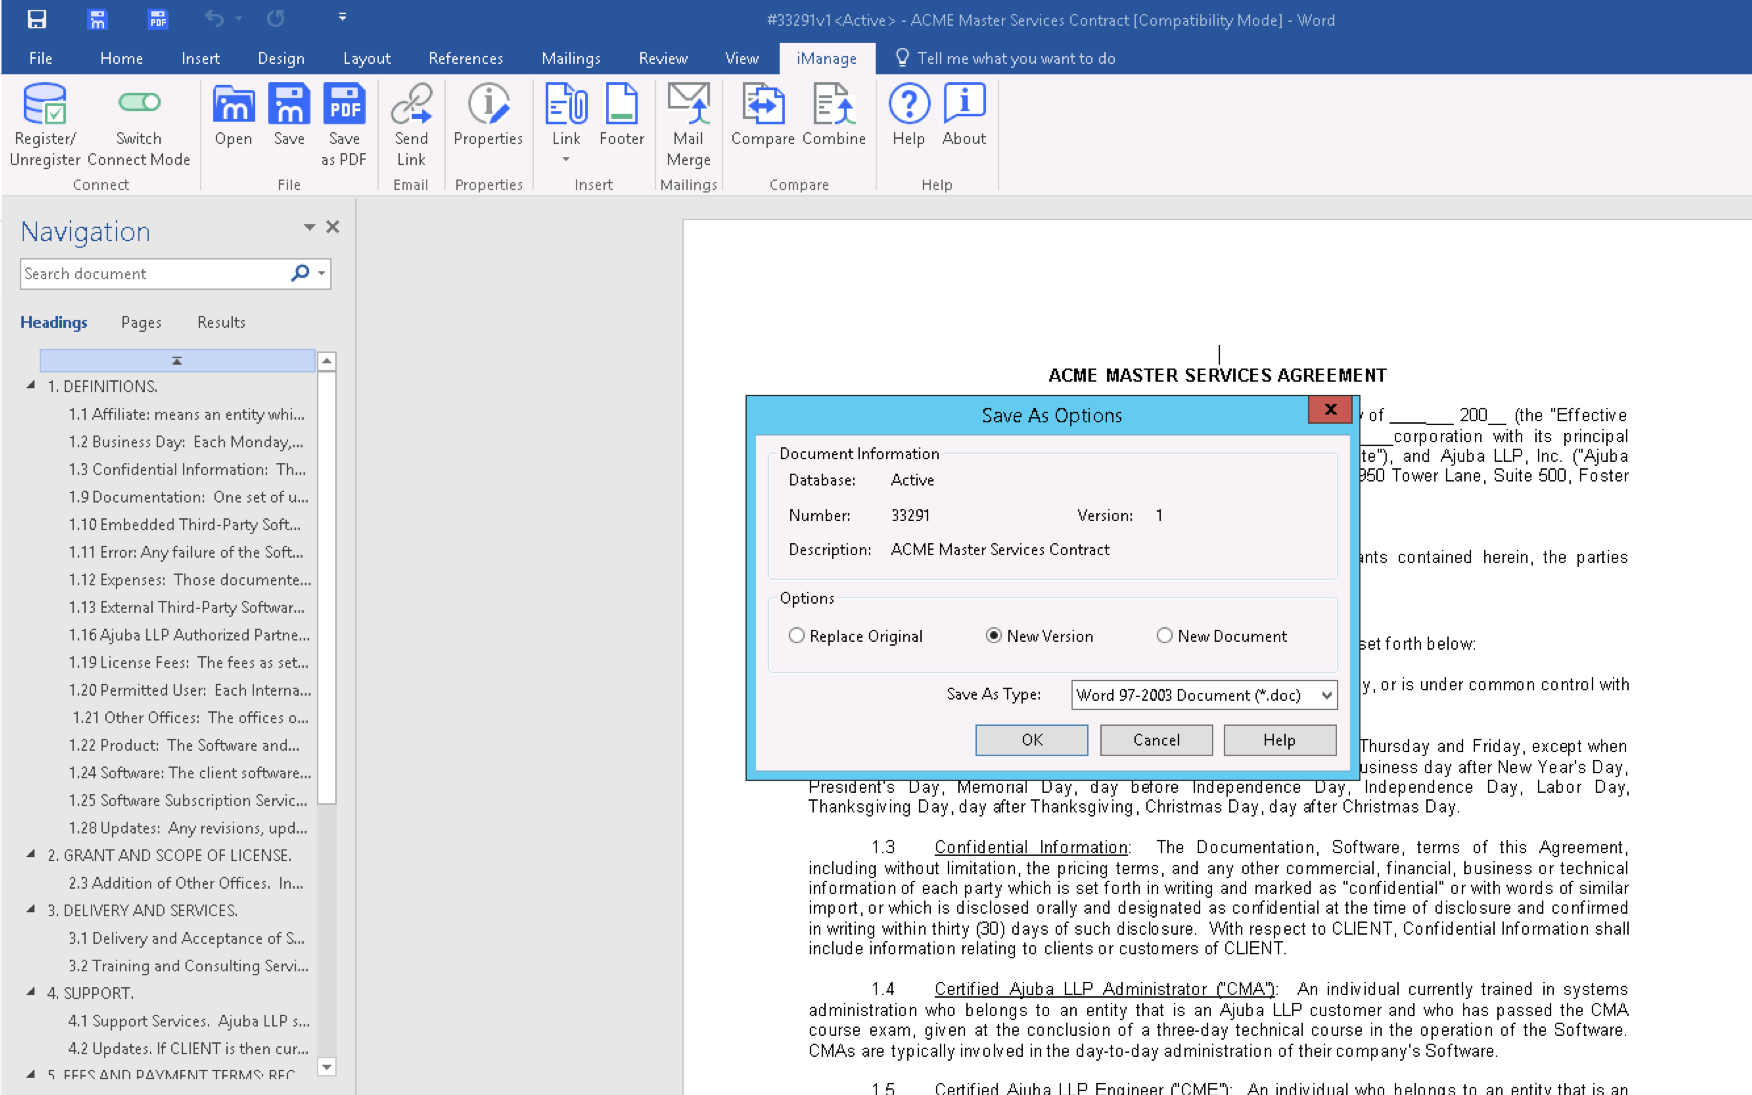Select Replace Original radio button
Screen dimensions: 1752x1095
click(x=796, y=636)
